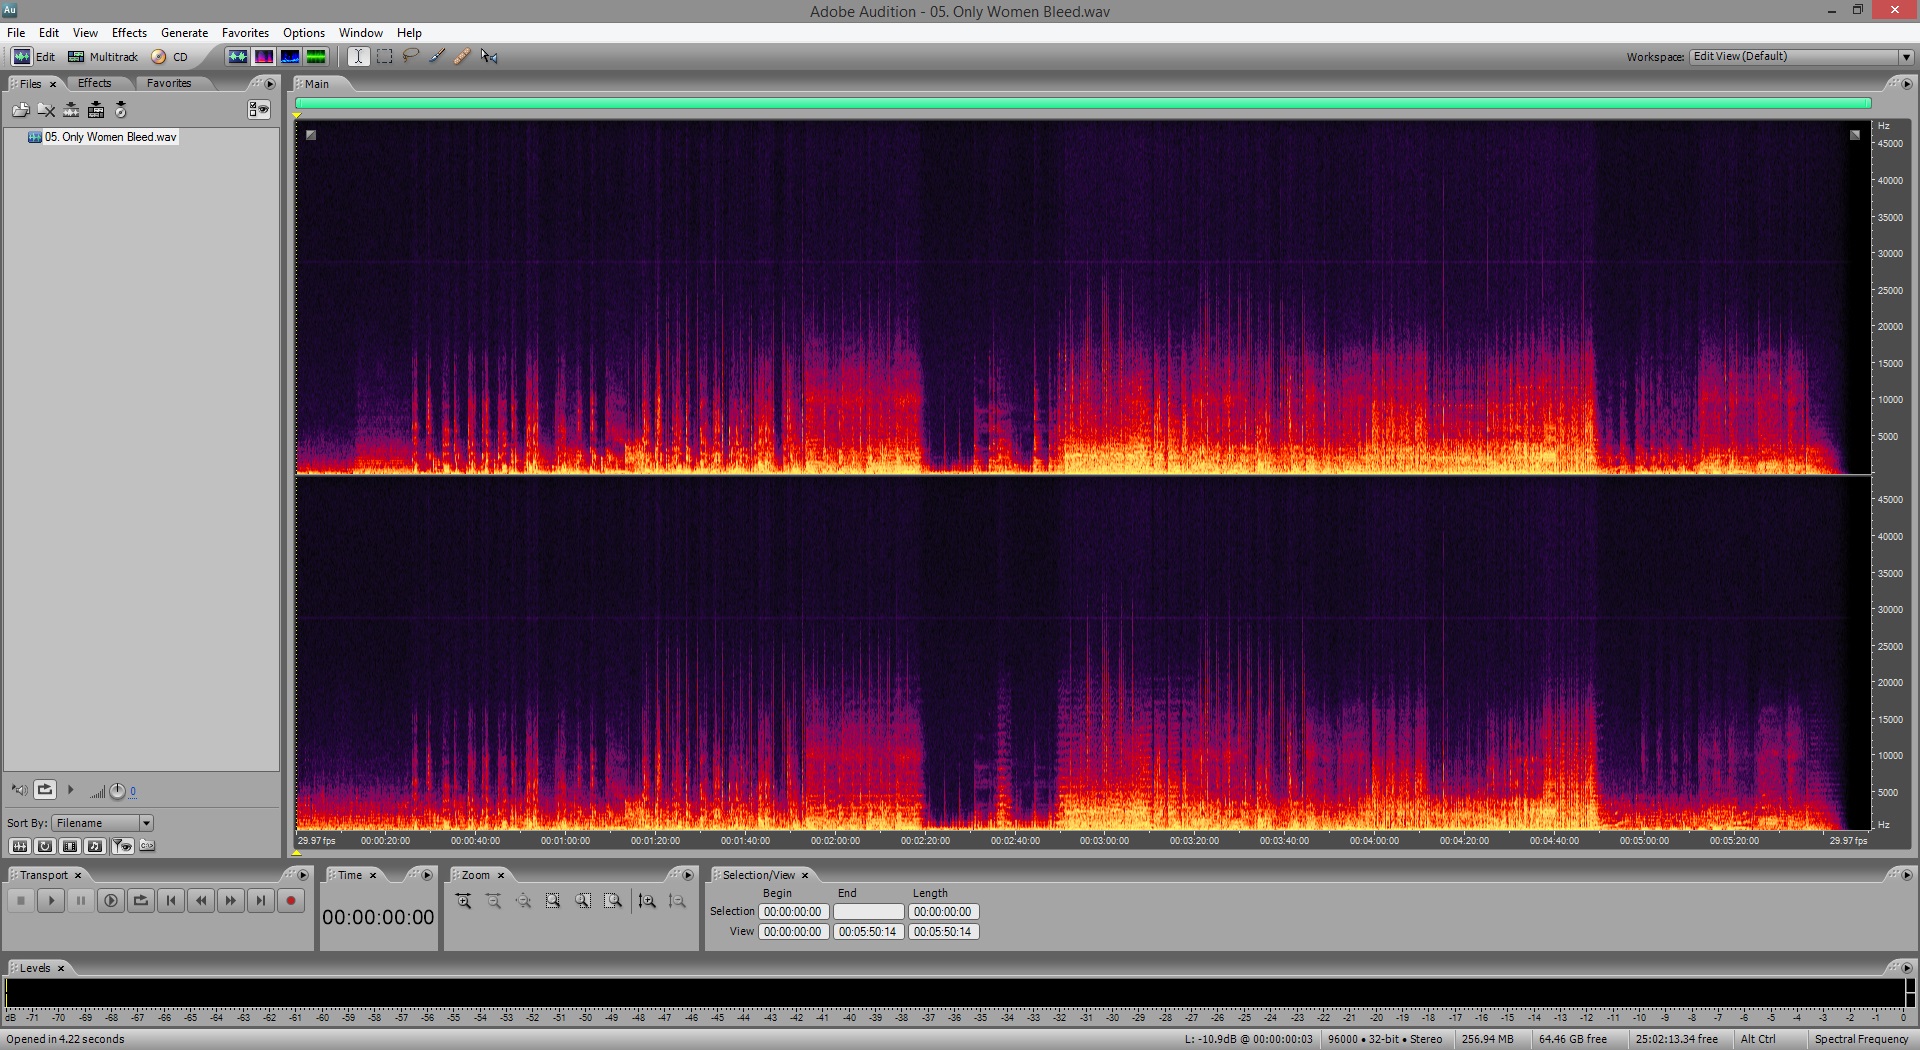Click Insert Into CD List icon
The width and height of the screenshot is (1920, 1050).
pyautogui.click(x=121, y=110)
